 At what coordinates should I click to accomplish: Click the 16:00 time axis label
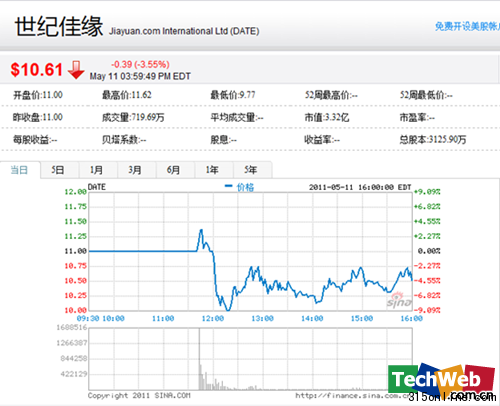tap(411, 318)
